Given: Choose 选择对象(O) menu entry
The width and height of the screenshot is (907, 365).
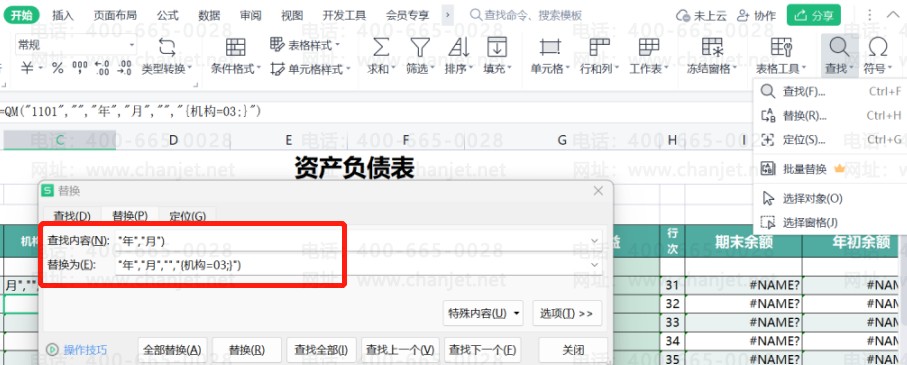Looking at the screenshot, I should (831, 198).
